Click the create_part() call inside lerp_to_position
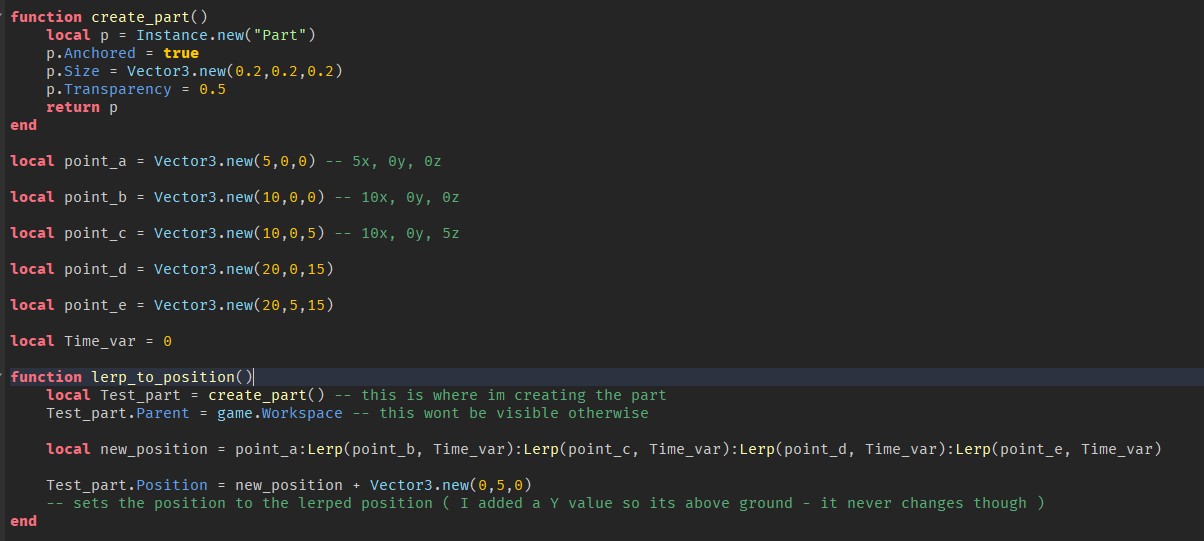The height and width of the screenshot is (541, 1204). [266, 395]
